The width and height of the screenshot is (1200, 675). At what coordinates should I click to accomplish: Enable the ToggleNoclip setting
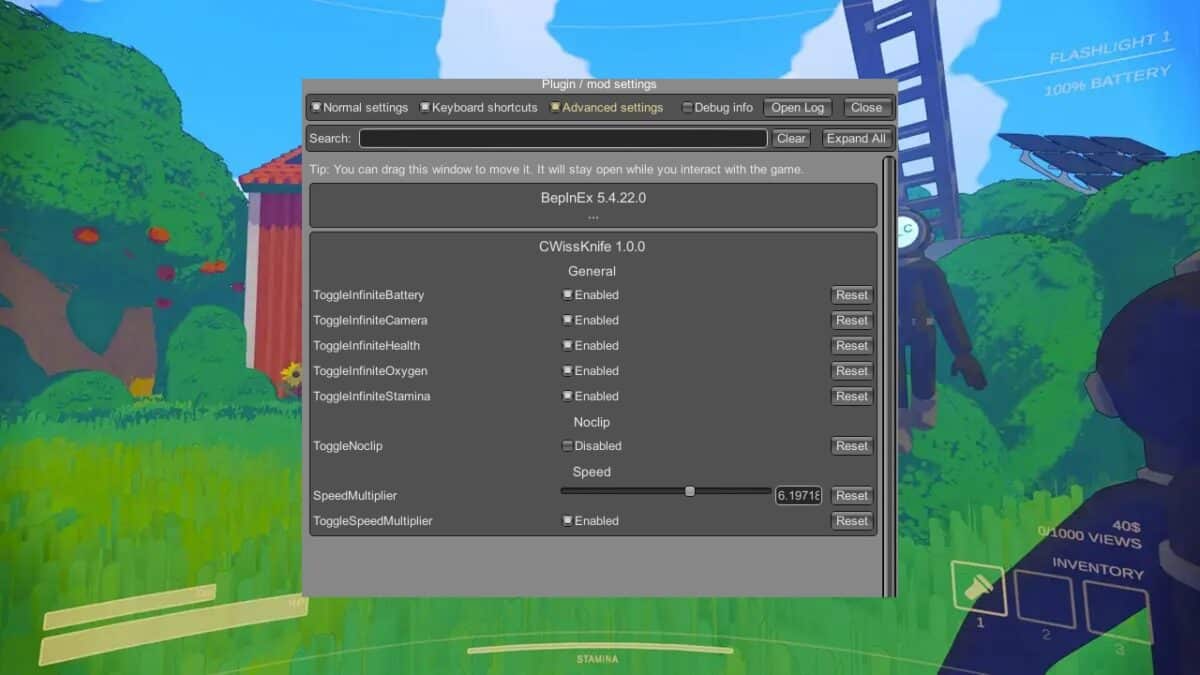click(568, 445)
